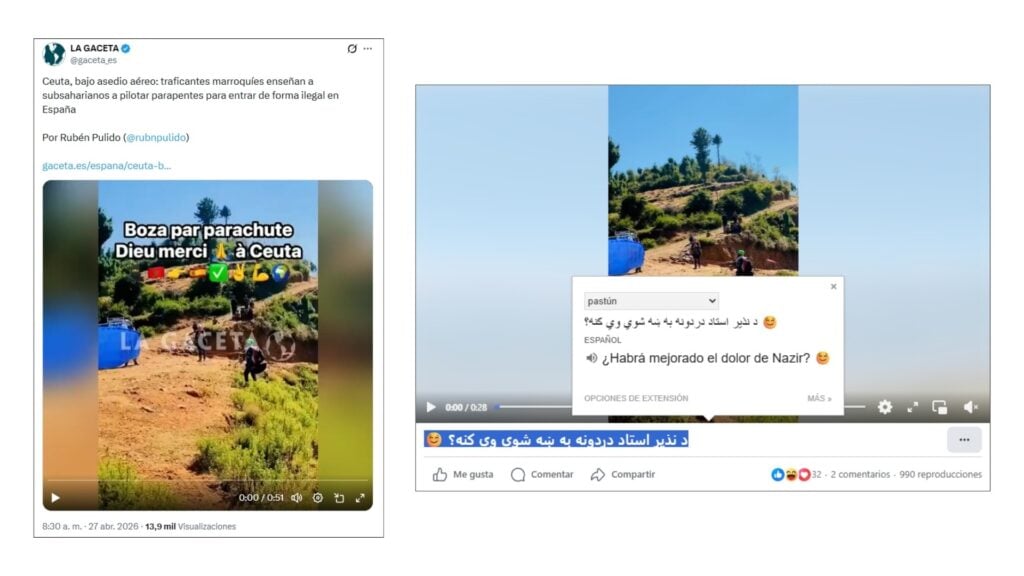Open the pastún language dropdown

click(x=651, y=301)
